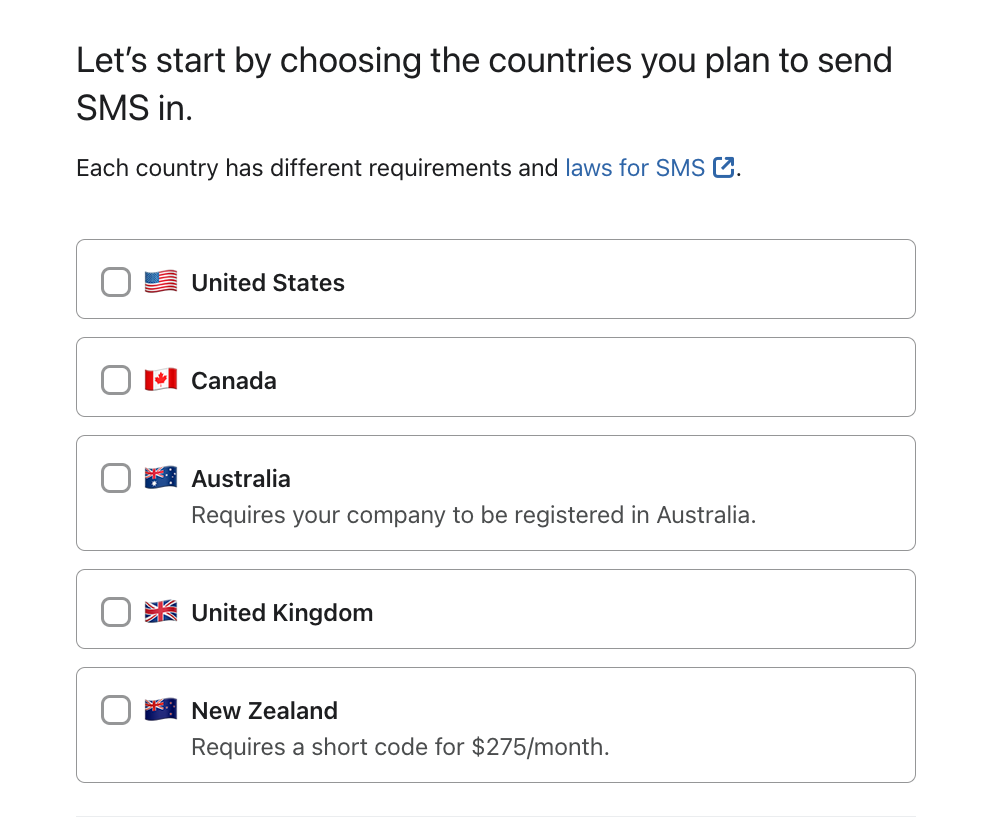This screenshot has width=992, height=828.
Task: Click the United Kingdom flag icon
Action: 162,612
